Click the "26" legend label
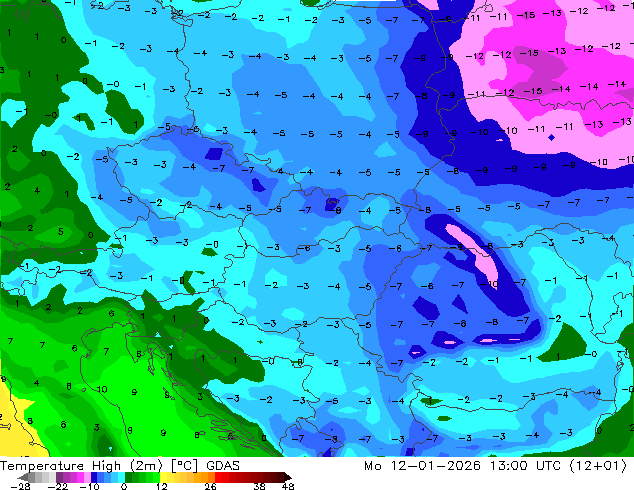 tap(210, 486)
